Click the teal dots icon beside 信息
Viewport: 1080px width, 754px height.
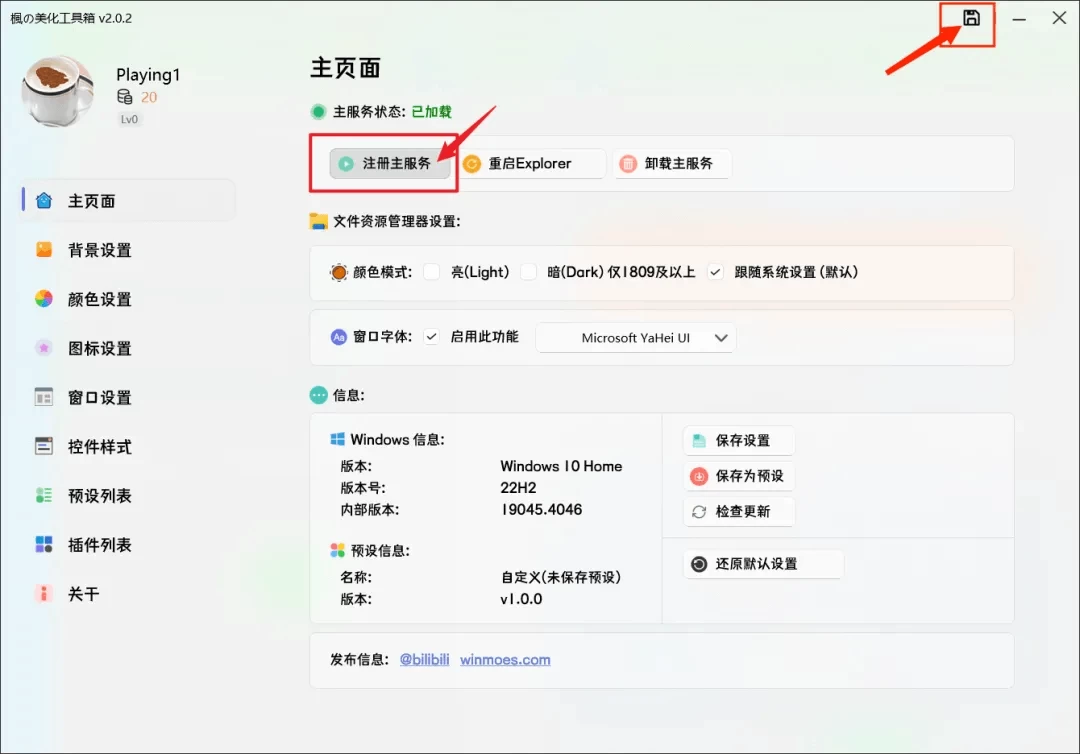point(319,395)
